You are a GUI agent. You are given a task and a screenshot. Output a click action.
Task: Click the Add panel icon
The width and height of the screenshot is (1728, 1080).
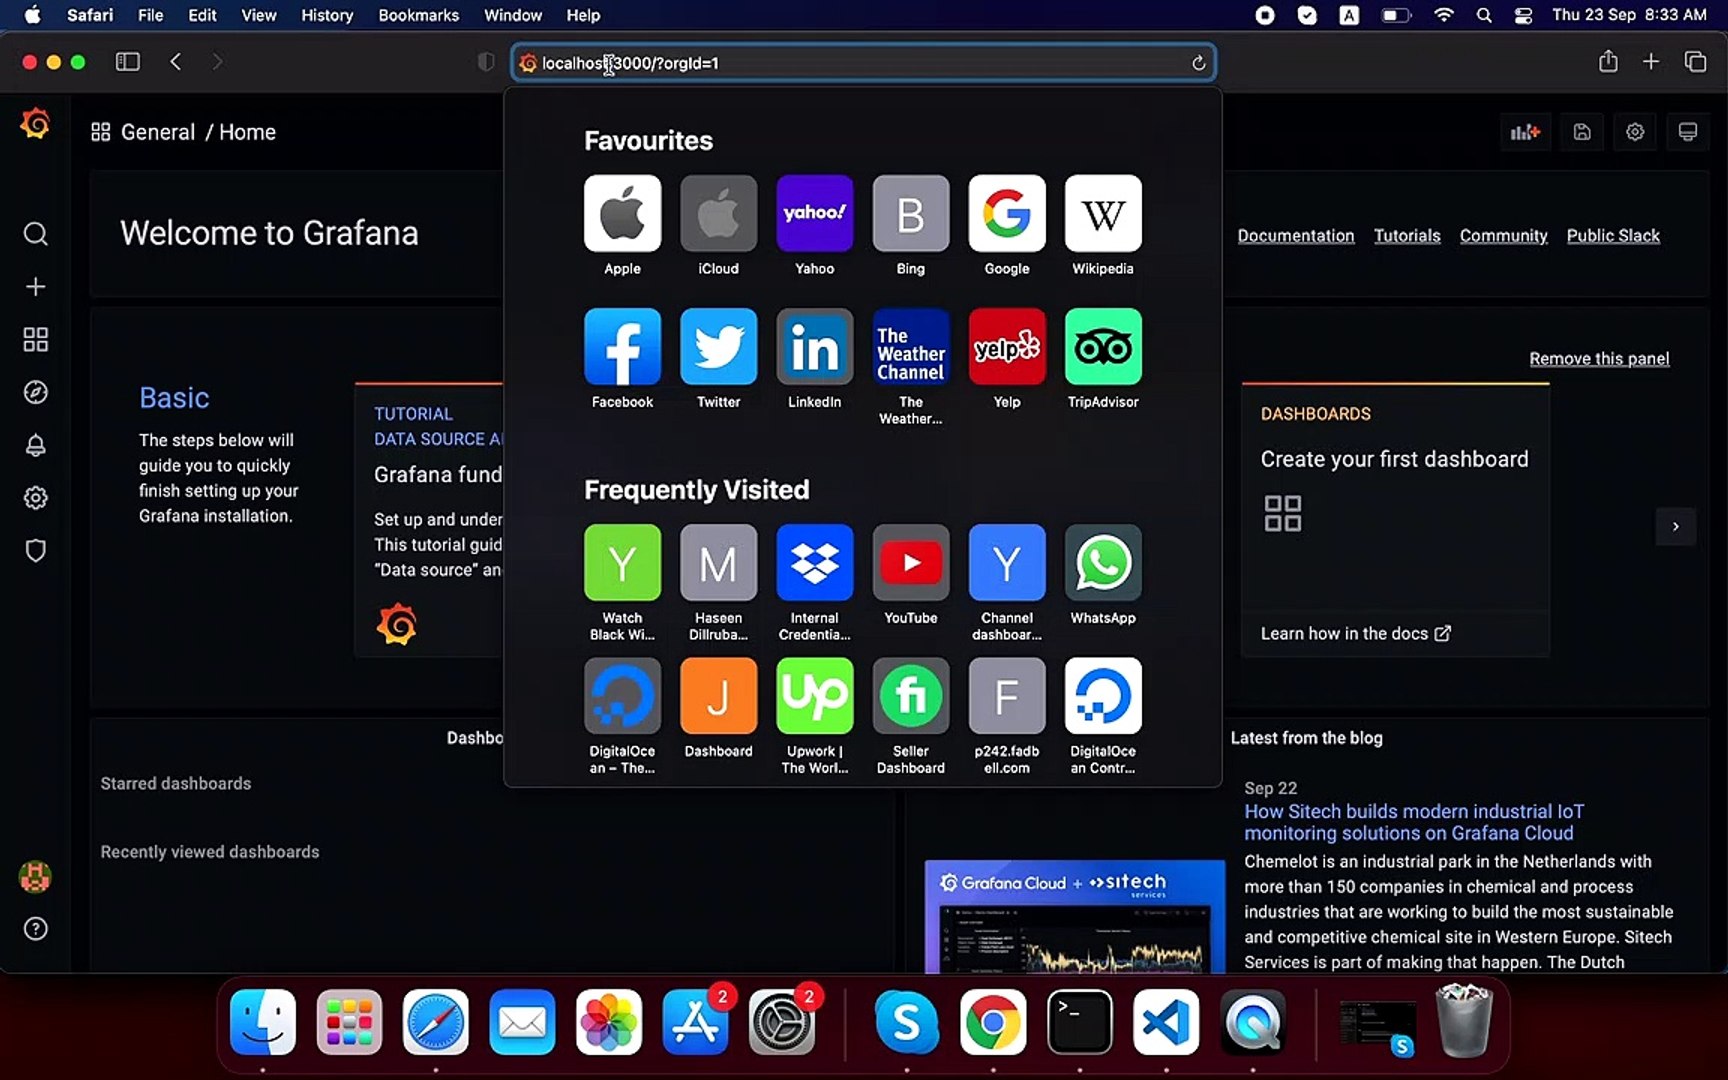[x=1525, y=132]
